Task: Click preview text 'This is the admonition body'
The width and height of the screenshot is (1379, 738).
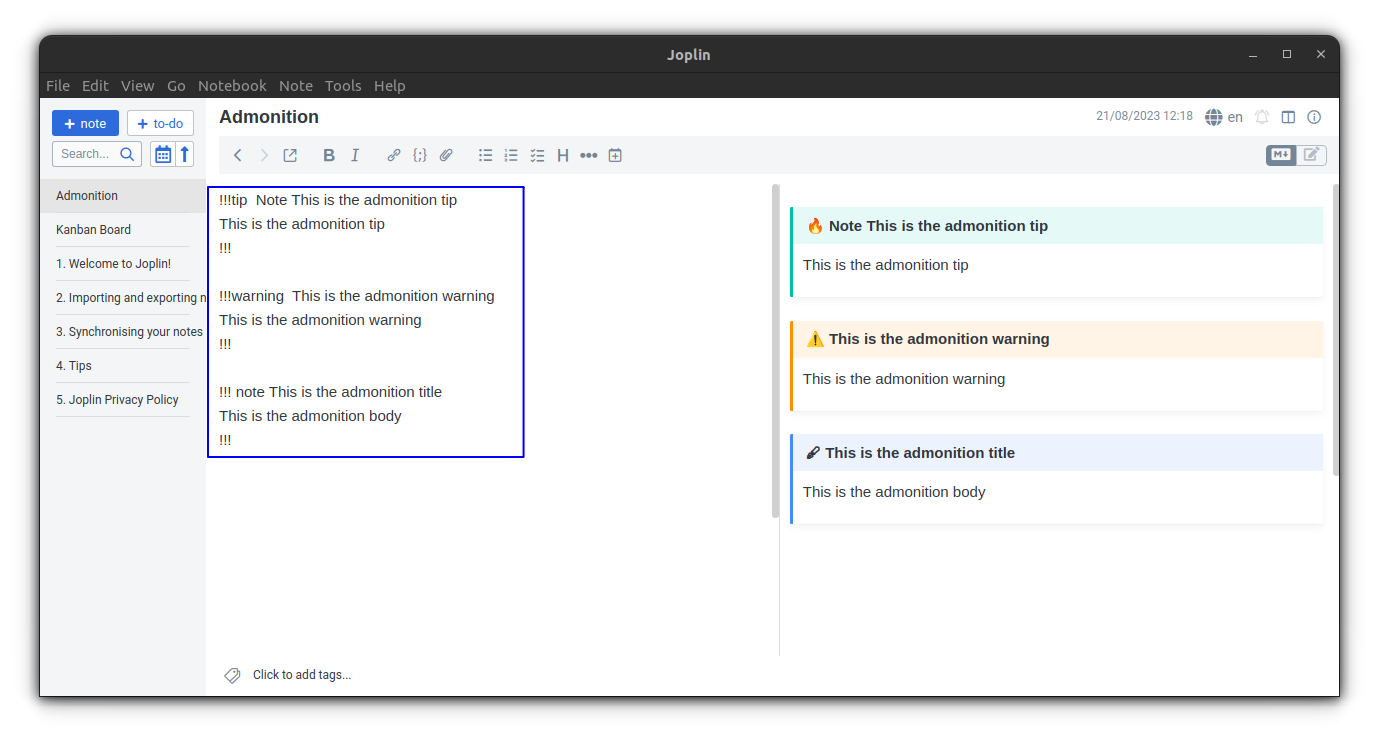Action: [894, 492]
